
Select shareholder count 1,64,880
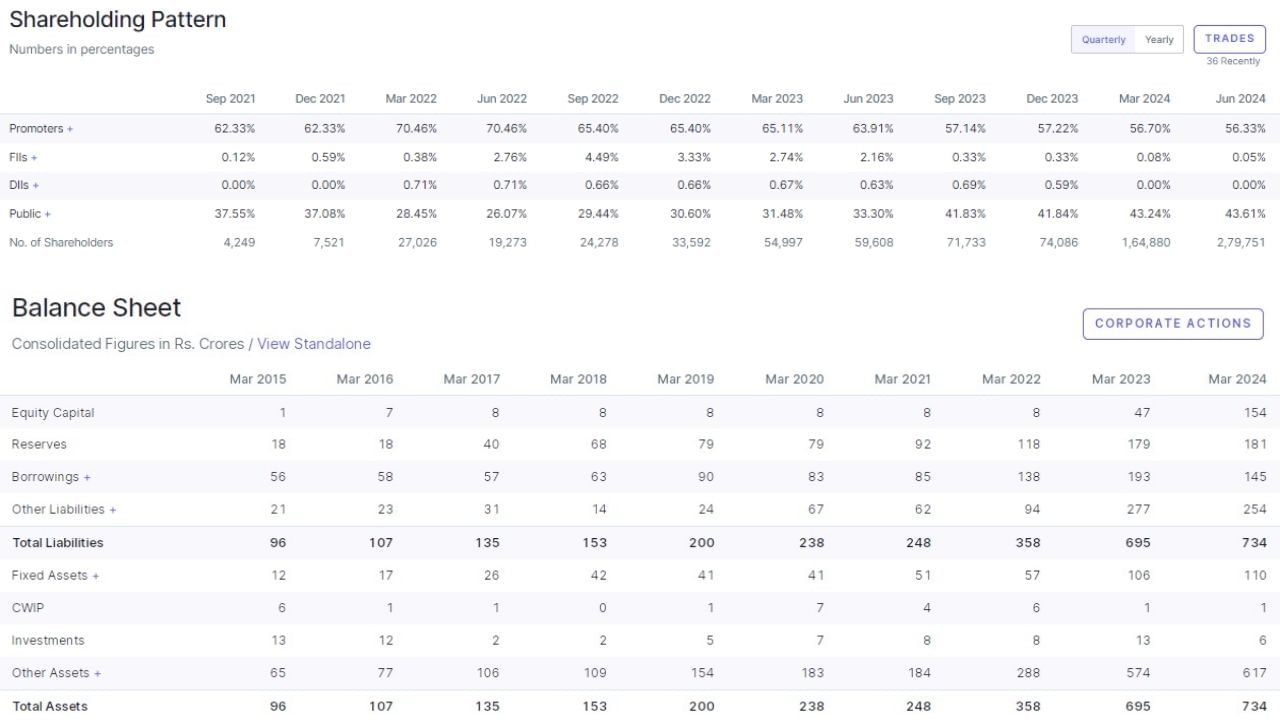coord(1146,243)
